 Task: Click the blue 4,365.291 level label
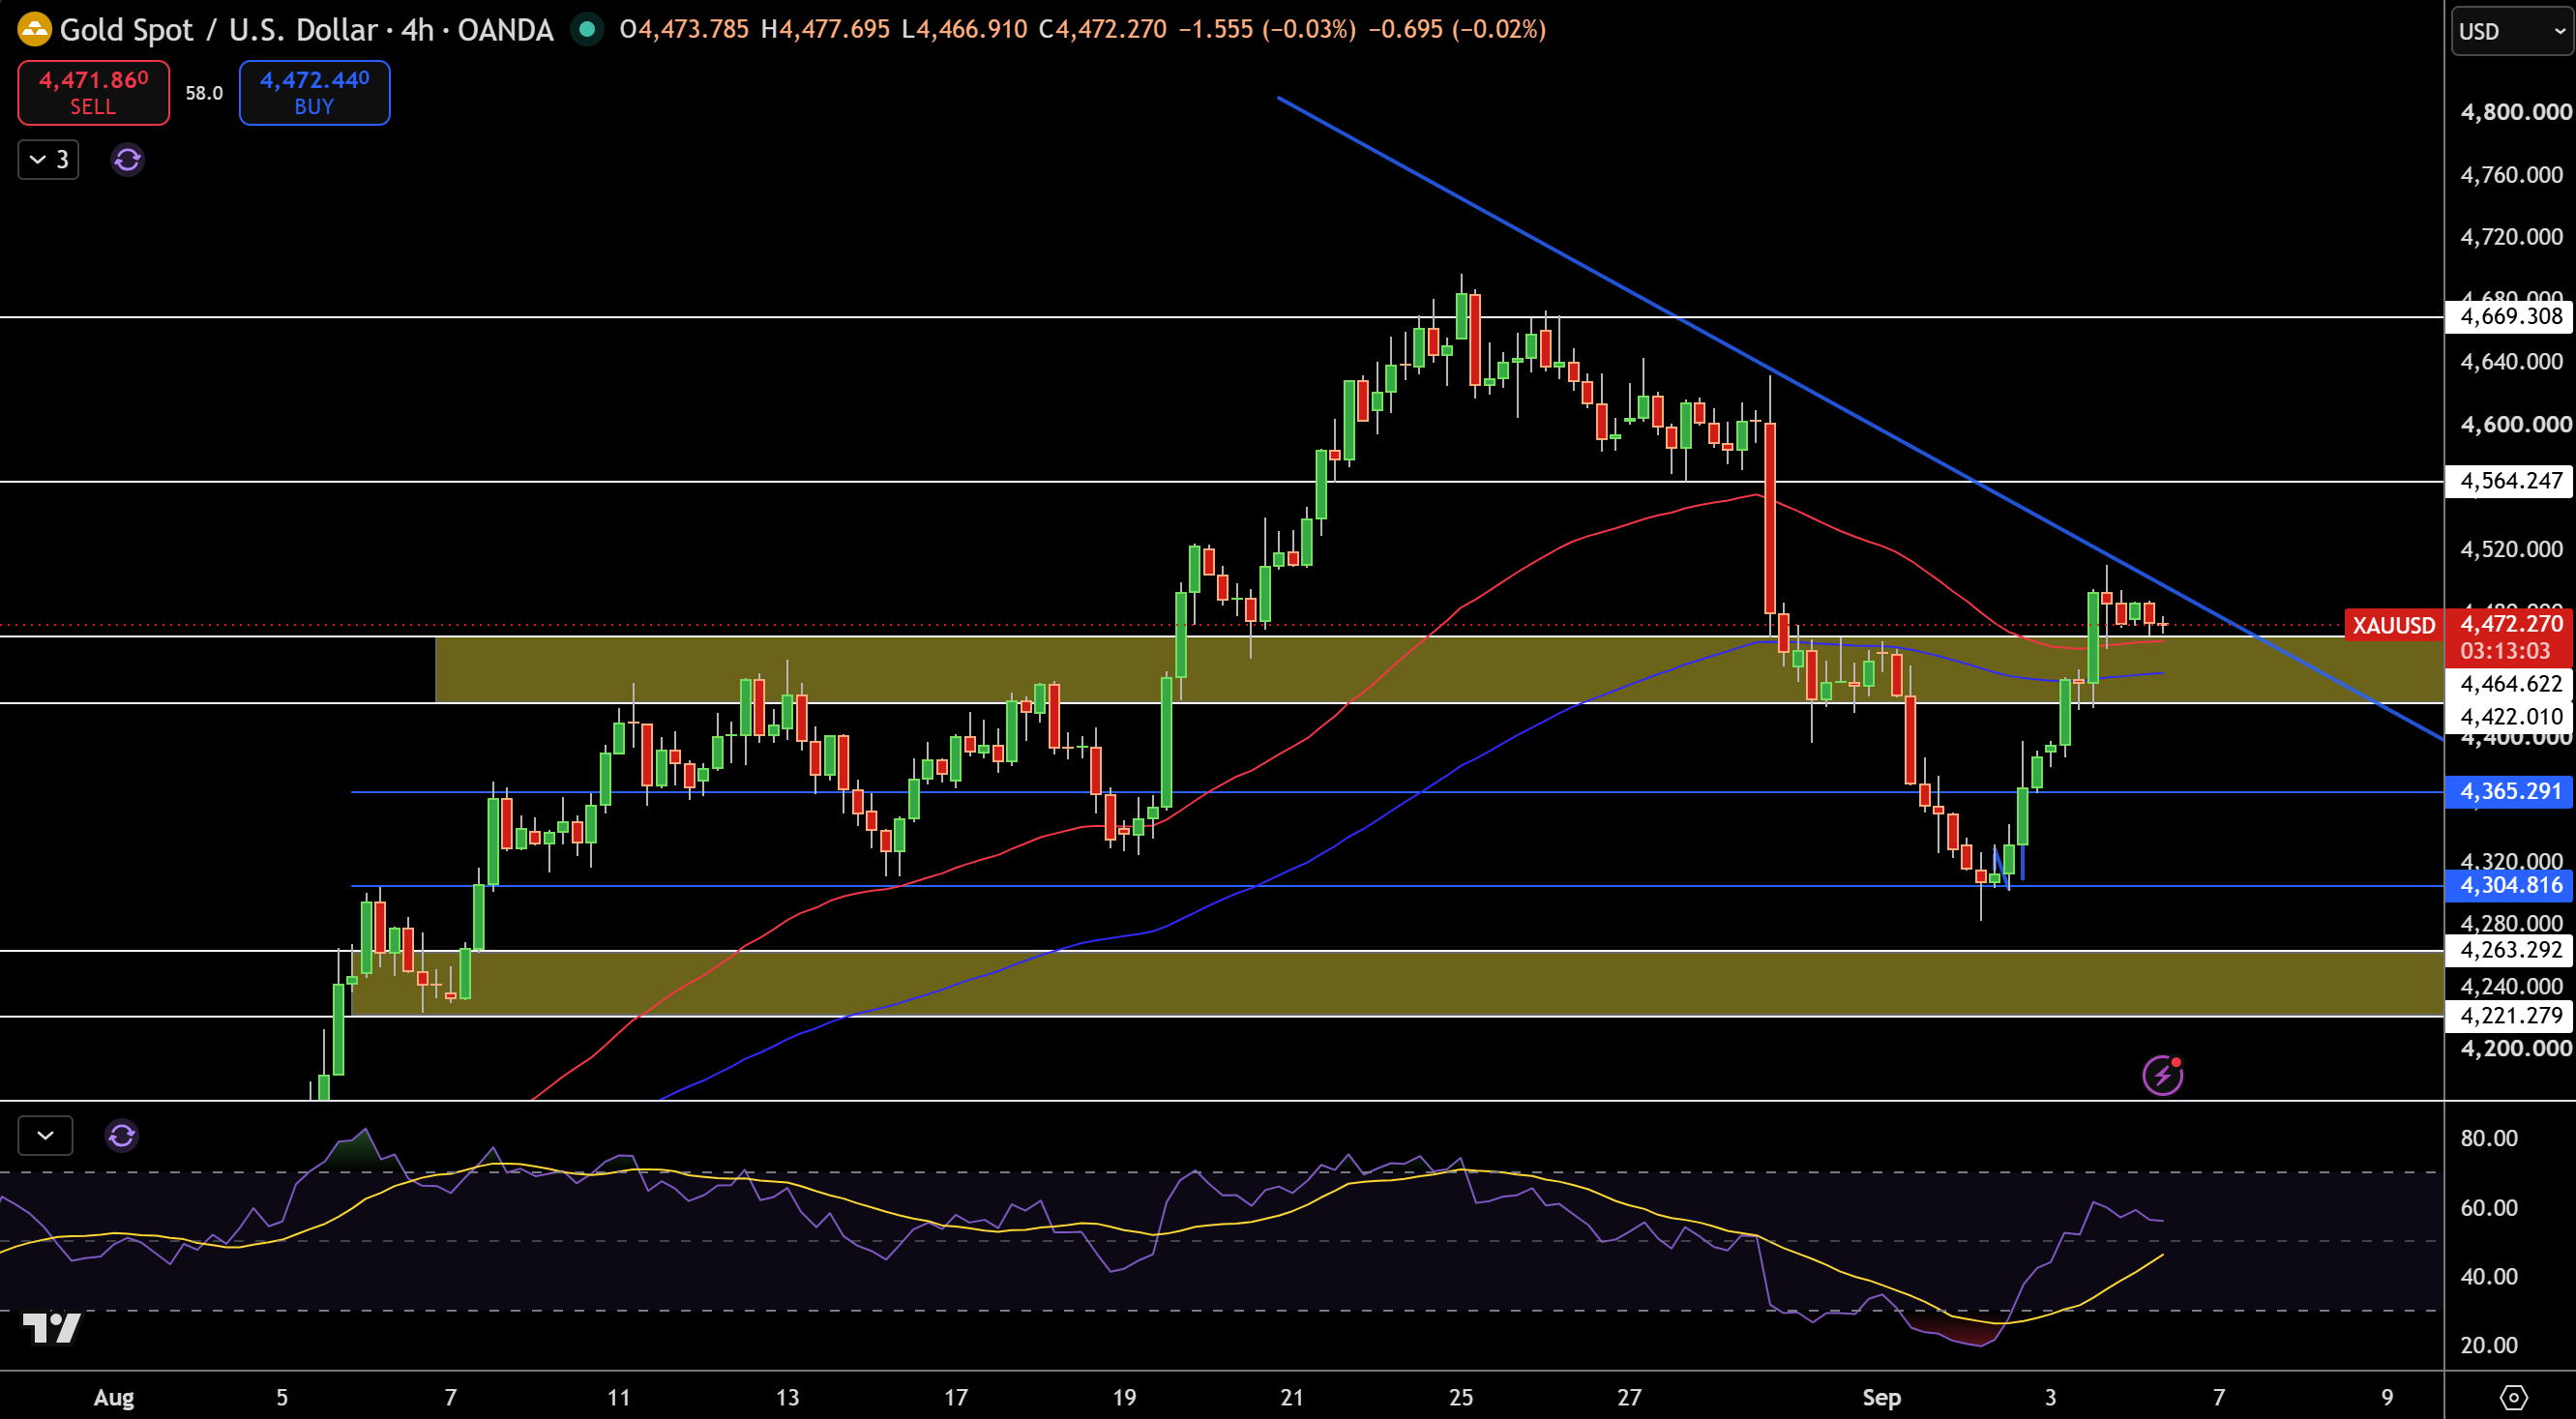[2510, 791]
